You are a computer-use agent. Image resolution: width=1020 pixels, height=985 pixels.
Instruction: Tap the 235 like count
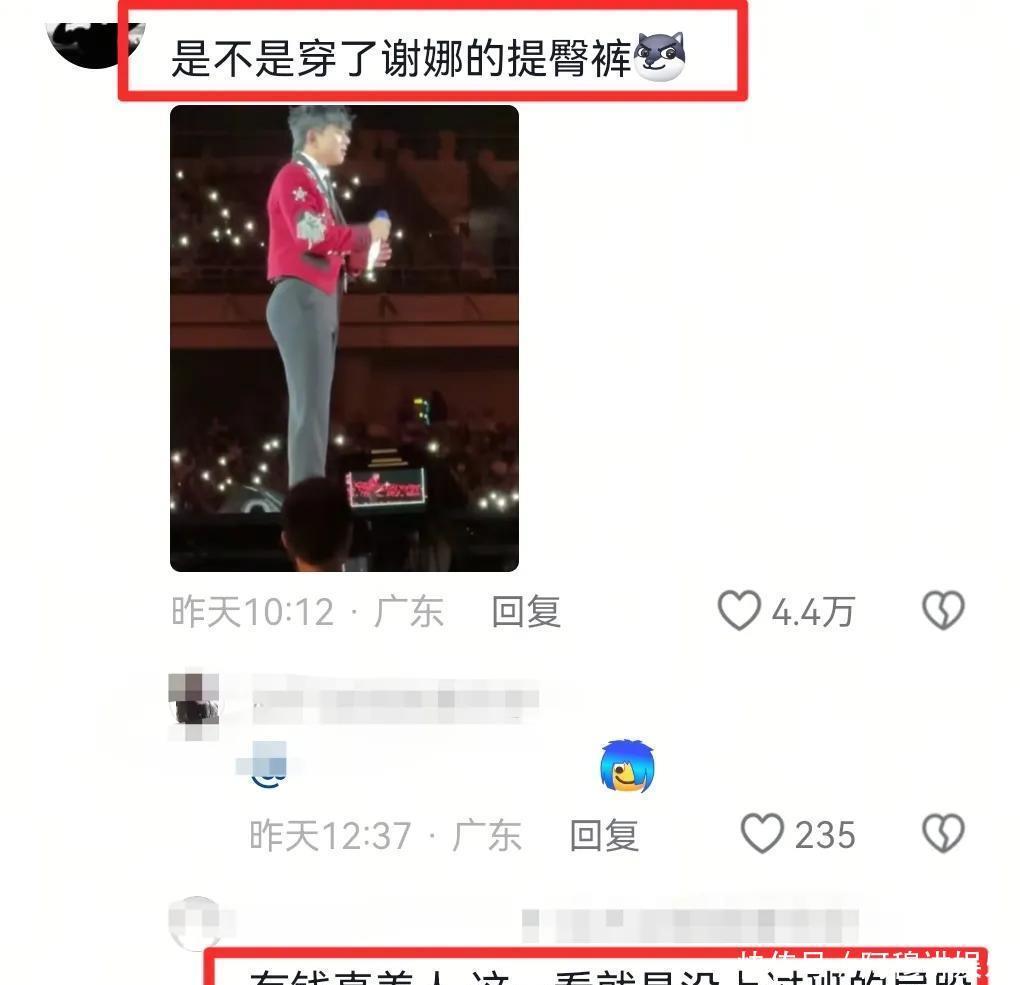click(x=824, y=835)
